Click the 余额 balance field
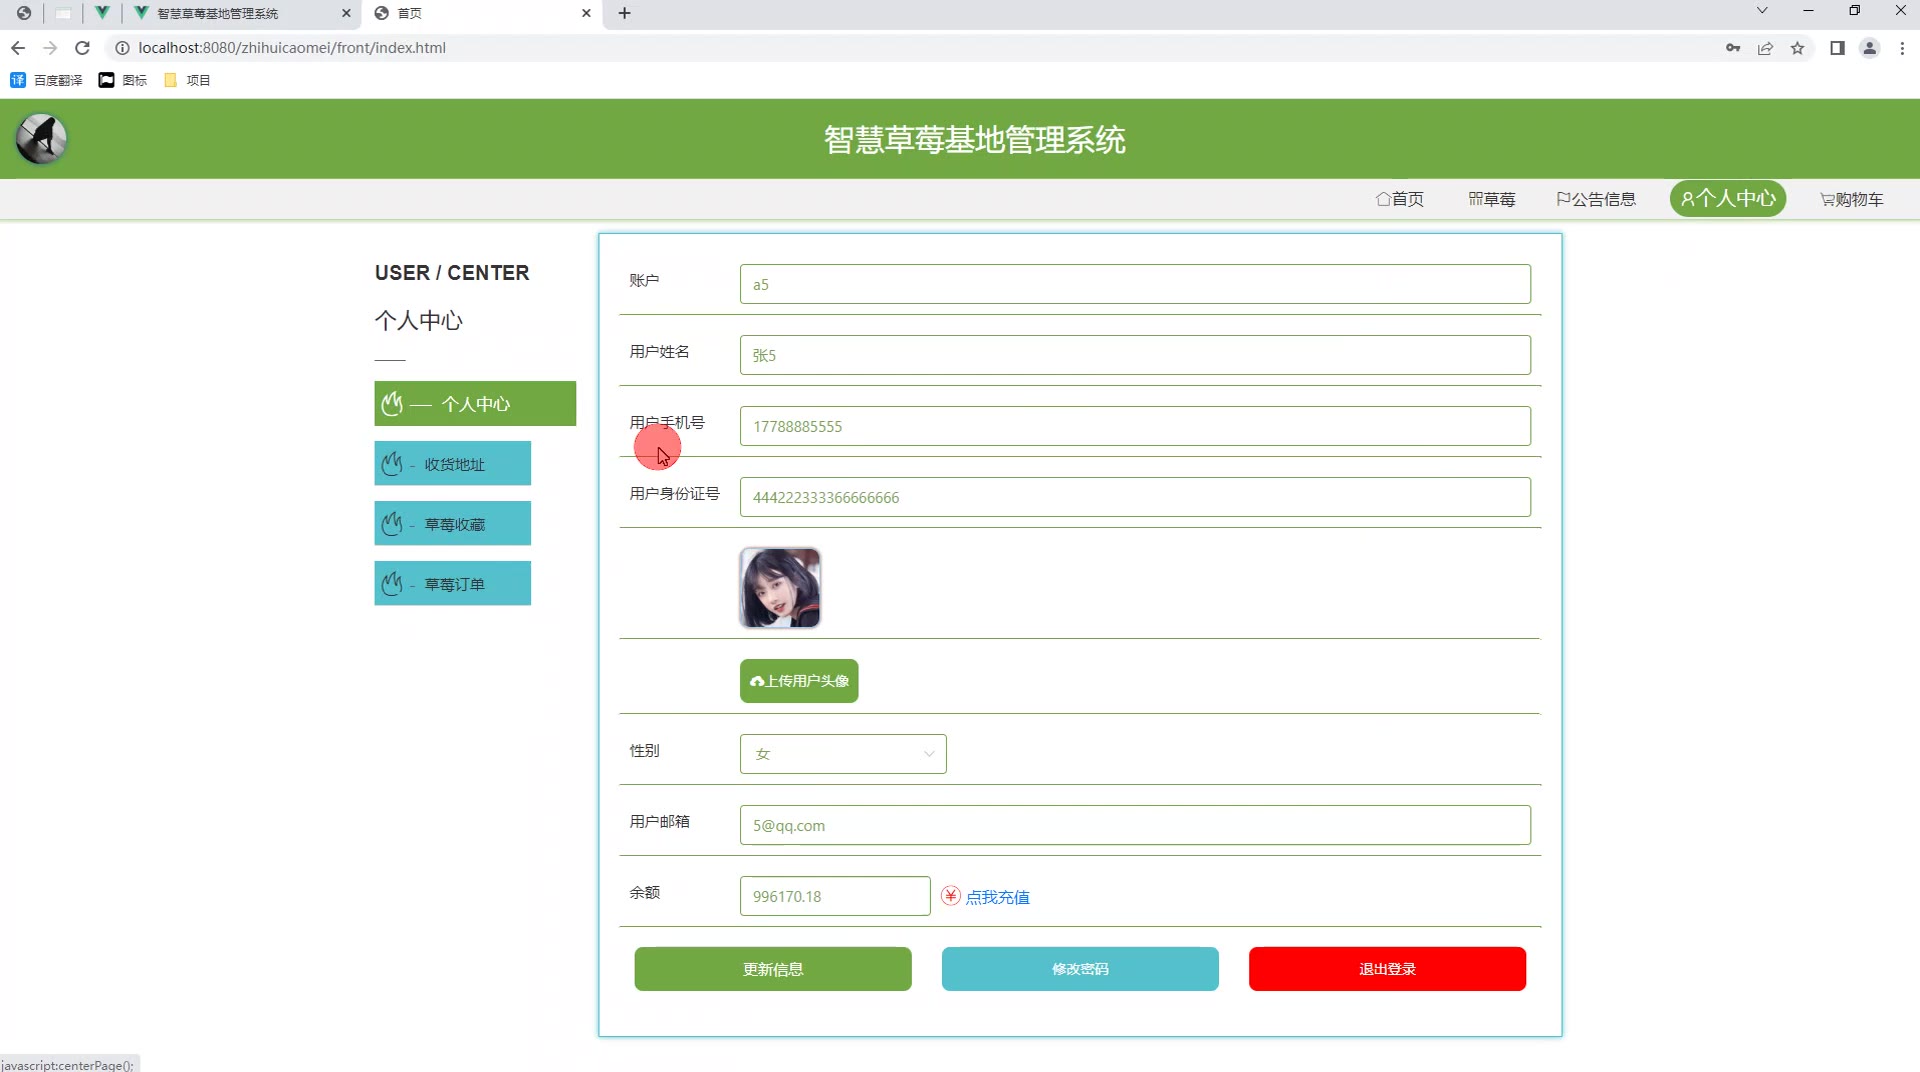1920x1072 pixels. [835, 896]
